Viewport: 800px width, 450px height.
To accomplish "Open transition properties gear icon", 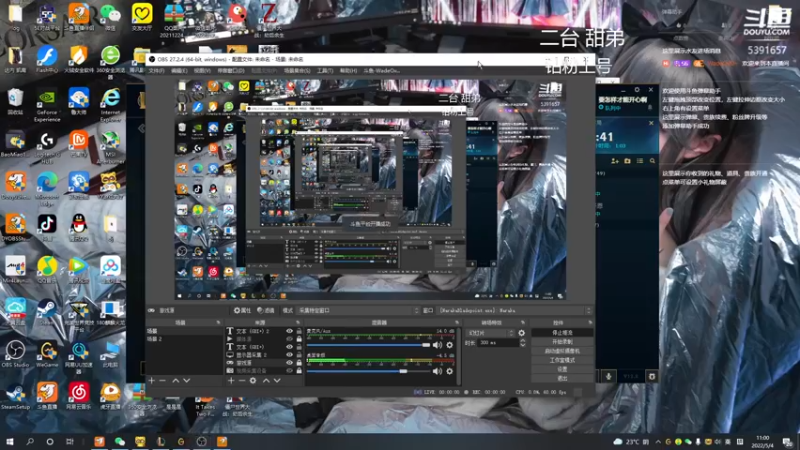I will (x=521, y=333).
